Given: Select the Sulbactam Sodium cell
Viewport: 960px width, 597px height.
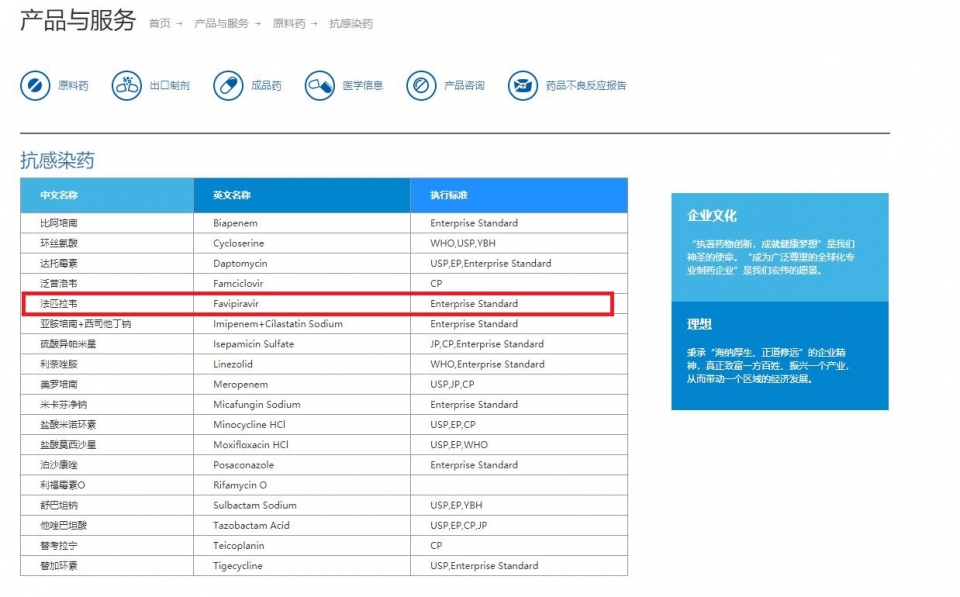Looking at the screenshot, I should coord(302,506).
